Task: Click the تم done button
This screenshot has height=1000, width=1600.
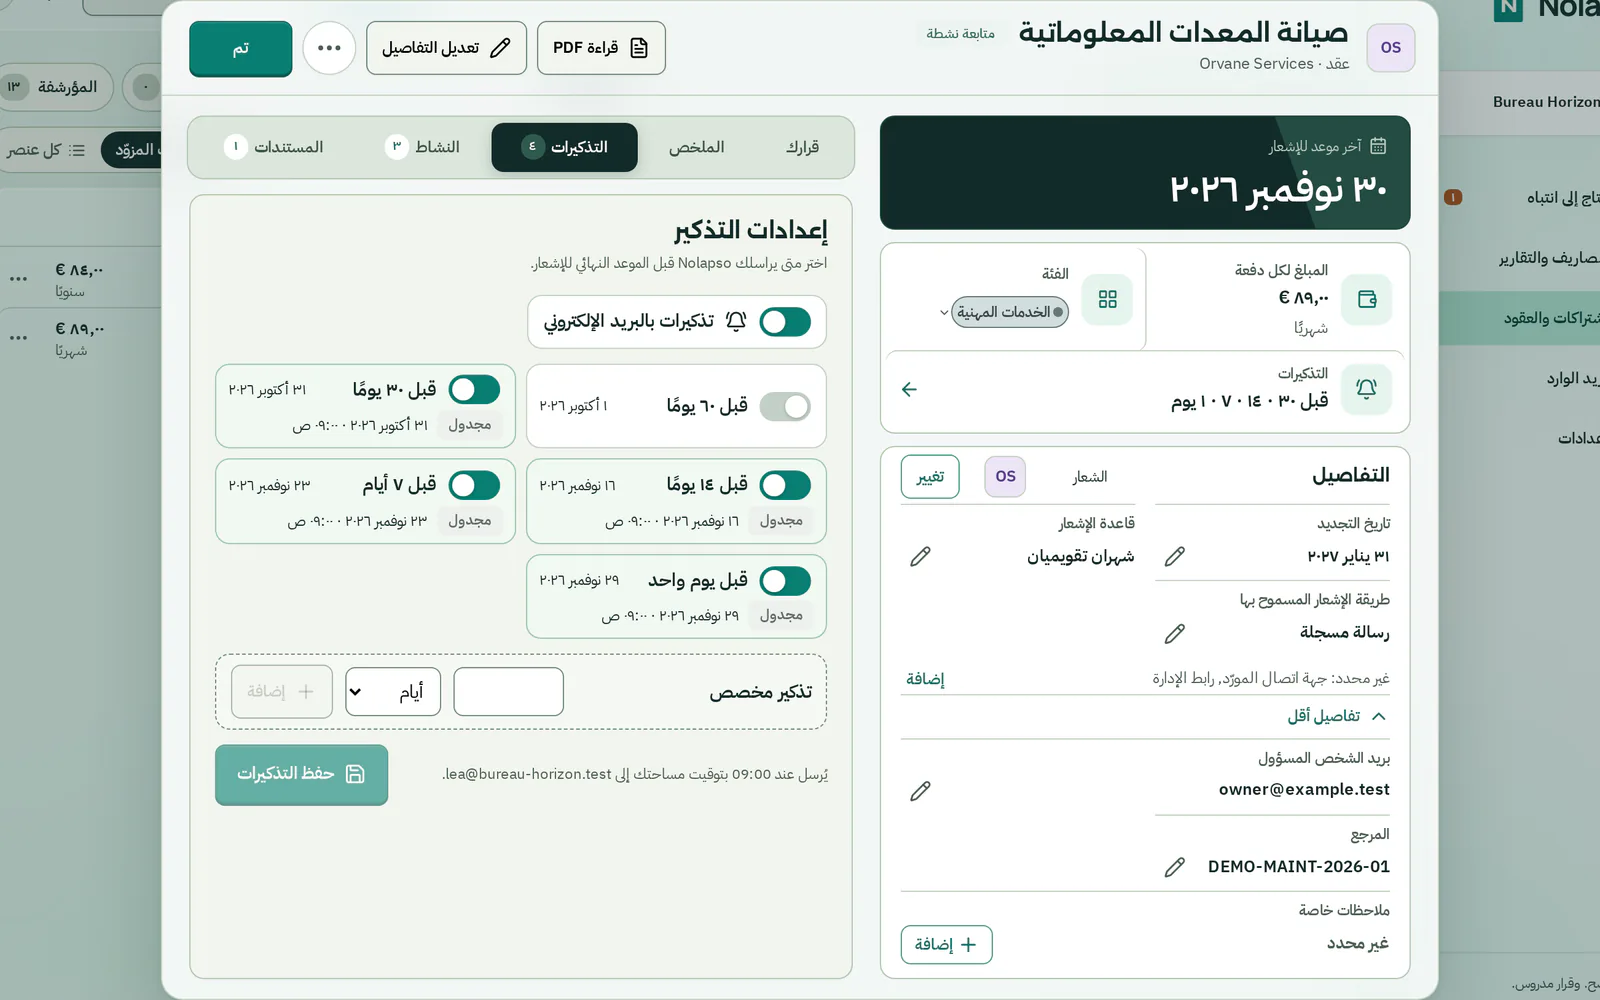Action: [x=241, y=48]
